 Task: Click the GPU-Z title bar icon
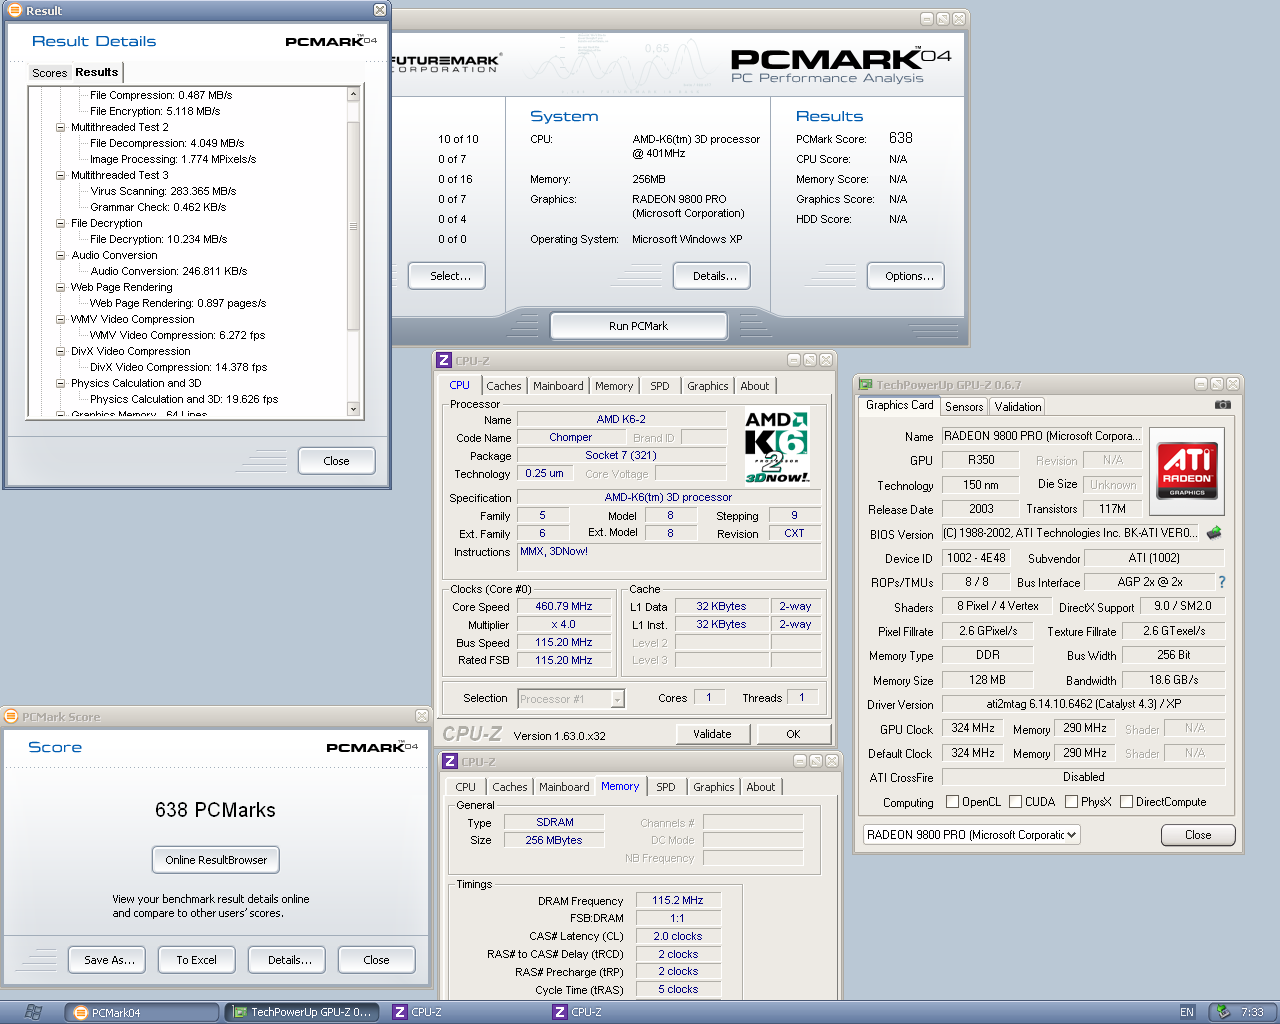(x=866, y=384)
